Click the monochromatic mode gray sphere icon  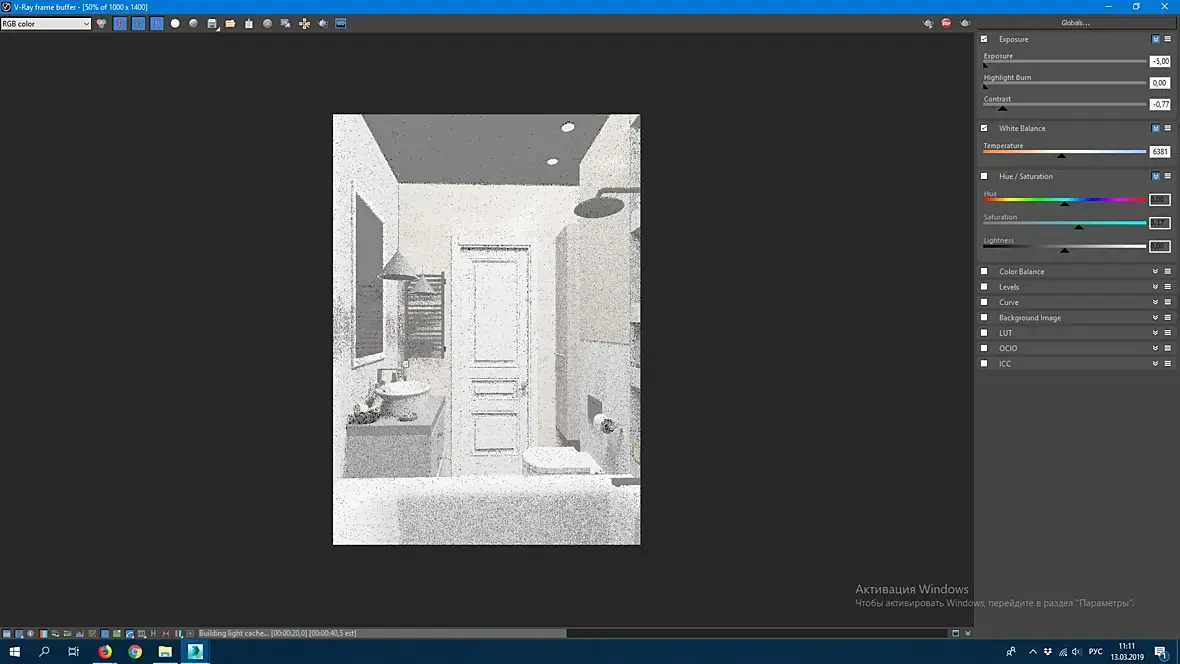(x=193, y=23)
